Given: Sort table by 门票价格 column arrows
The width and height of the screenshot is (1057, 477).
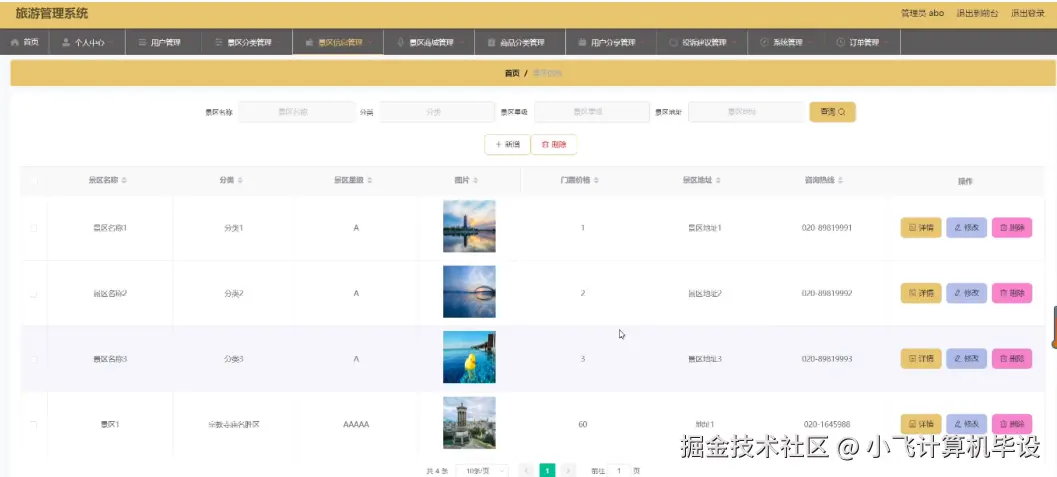Looking at the screenshot, I should click(596, 181).
